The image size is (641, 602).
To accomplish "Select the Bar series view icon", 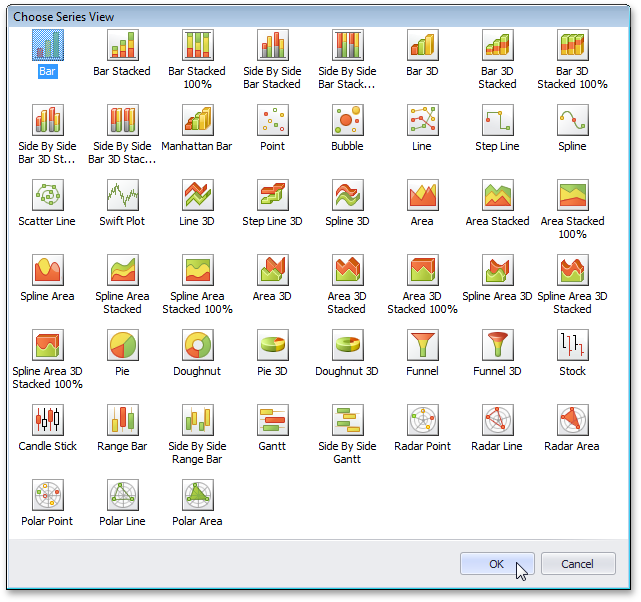I will click(x=48, y=45).
